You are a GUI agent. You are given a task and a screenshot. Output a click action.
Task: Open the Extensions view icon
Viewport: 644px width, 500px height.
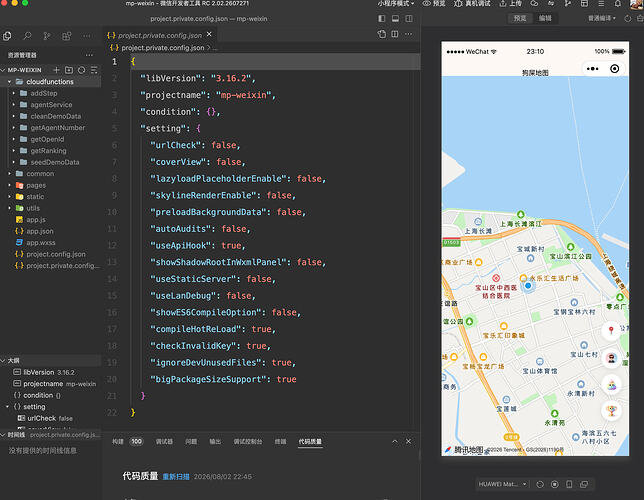pyautogui.click(x=67, y=36)
